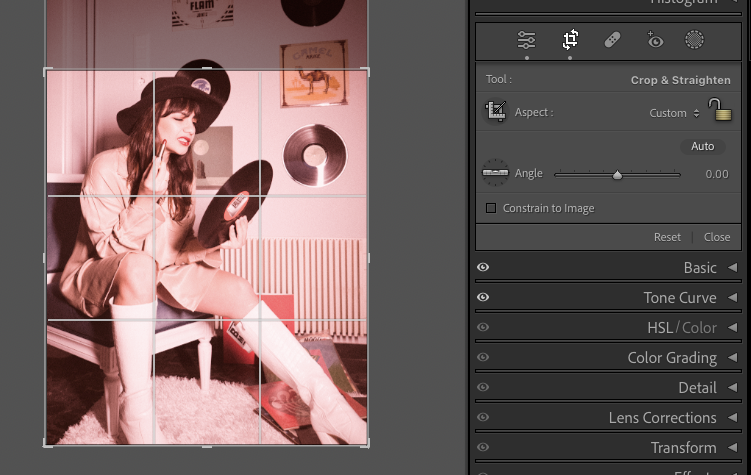Activate the Red Eye correction tool
751x475 pixels.
655,40
